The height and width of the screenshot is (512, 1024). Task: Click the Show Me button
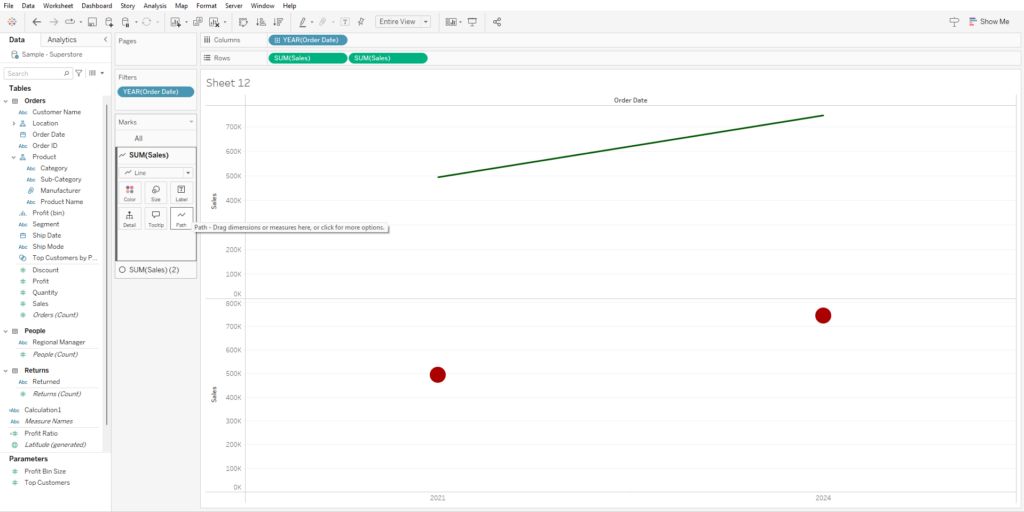pyautogui.click(x=989, y=22)
